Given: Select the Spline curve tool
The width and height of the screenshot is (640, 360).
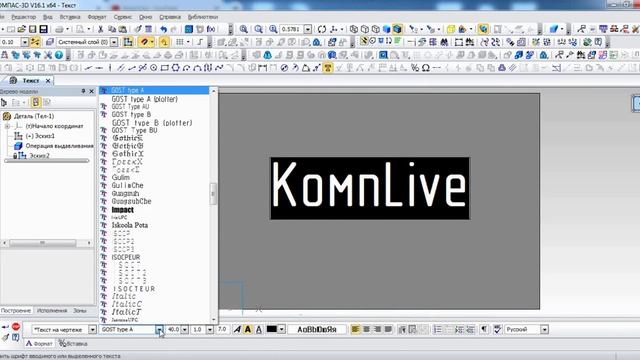Looking at the screenshot, I should point(220,68).
